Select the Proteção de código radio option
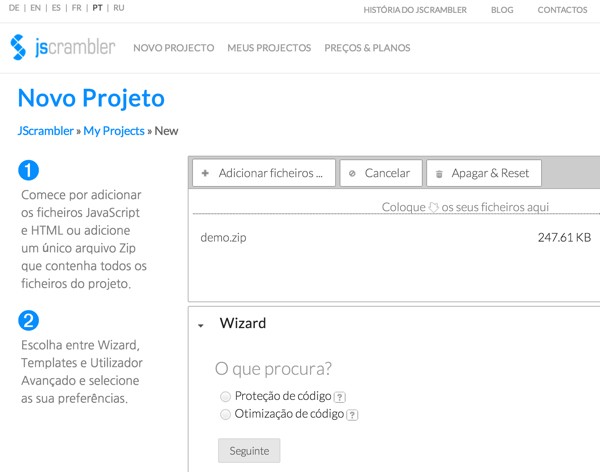Screen dimensions: 600x472 tap(225, 396)
